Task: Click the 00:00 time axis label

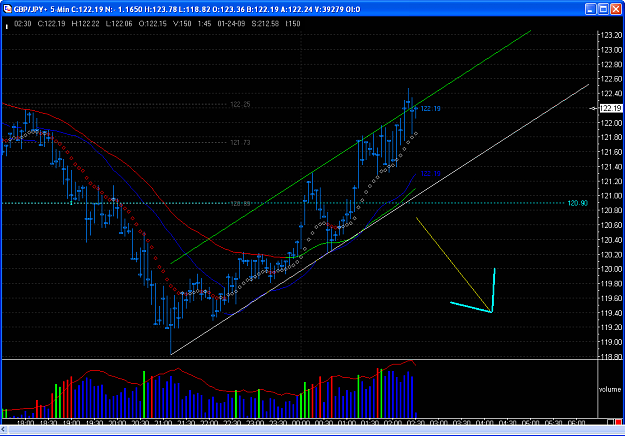Action: 301,422
